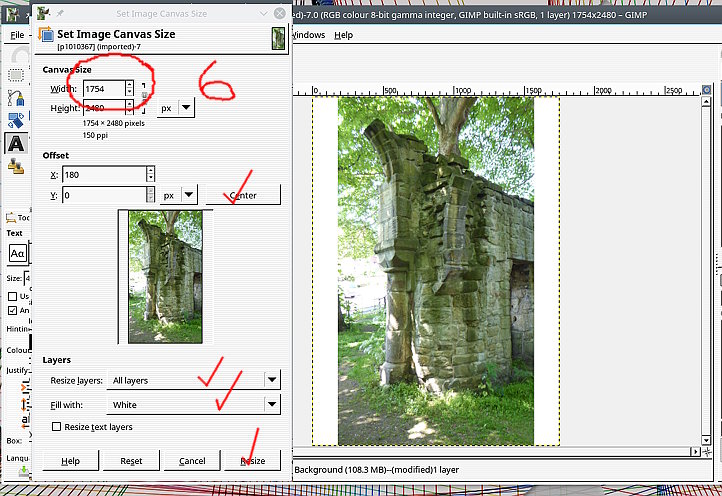Select the Clone stamp tool
This screenshot has height=496, width=722.
(x=16, y=165)
